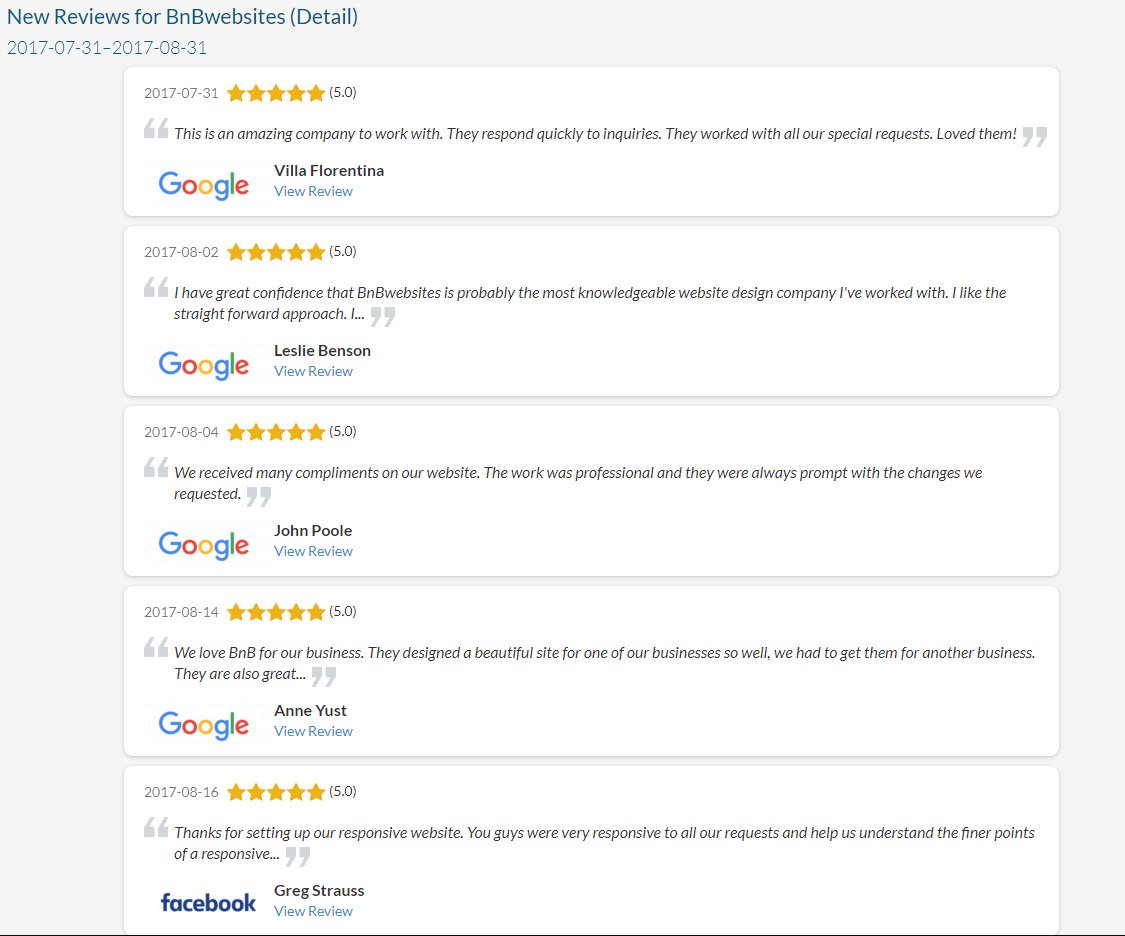Click the New Reviews for BnBwebsites heading

pos(182,17)
